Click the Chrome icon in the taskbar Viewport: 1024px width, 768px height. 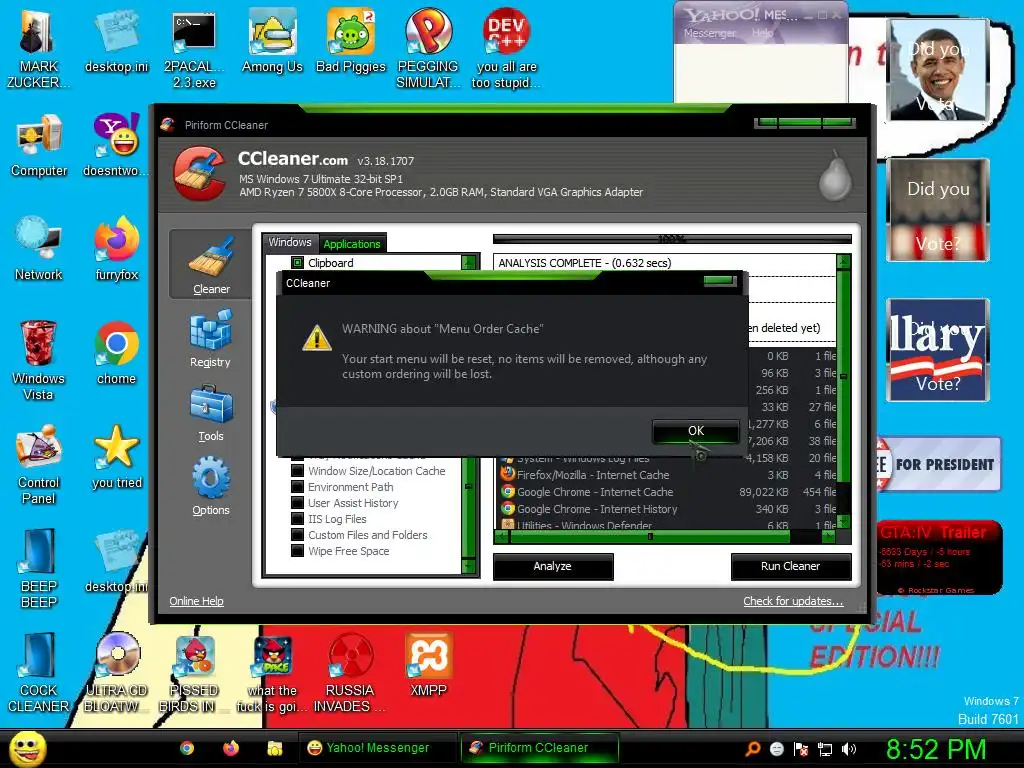(x=187, y=748)
